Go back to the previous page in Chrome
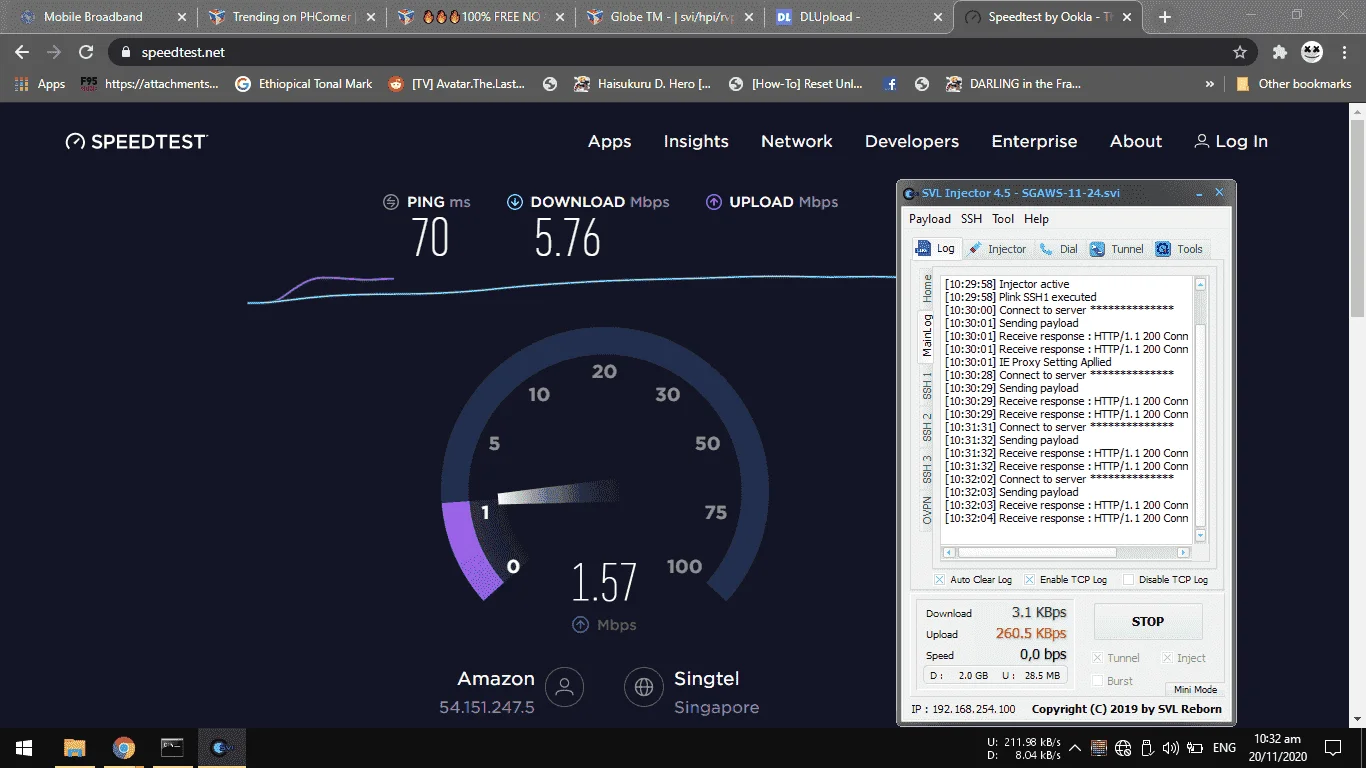The height and width of the screenshot is (768, 1366). [x=22, y=52]
